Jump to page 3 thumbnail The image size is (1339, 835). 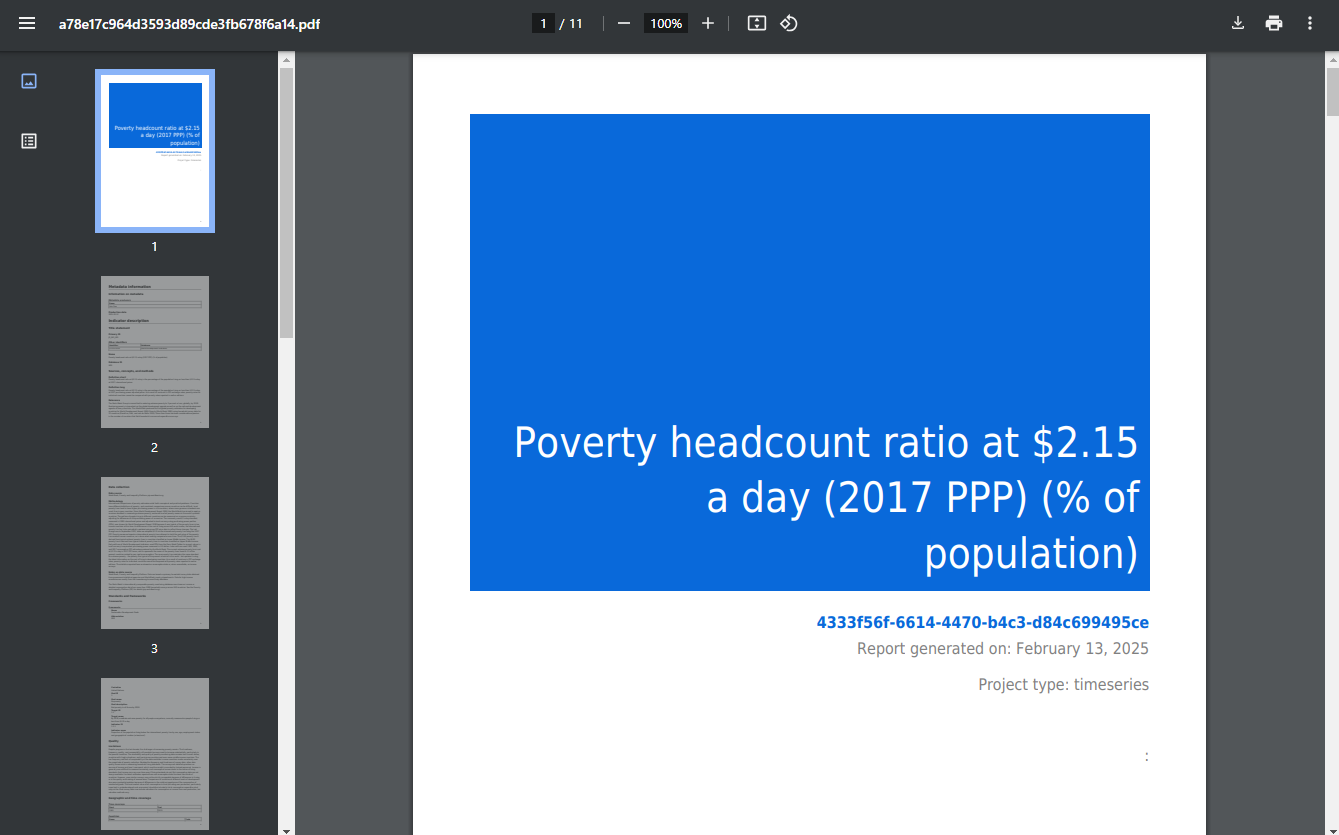(x=155, y=553)
